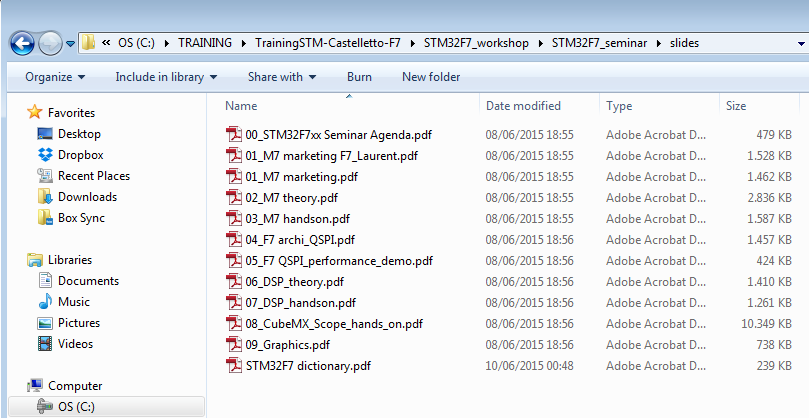Click the Forward navigation arrow
This screenshot has height=418, width=809.
pos(51,43)
